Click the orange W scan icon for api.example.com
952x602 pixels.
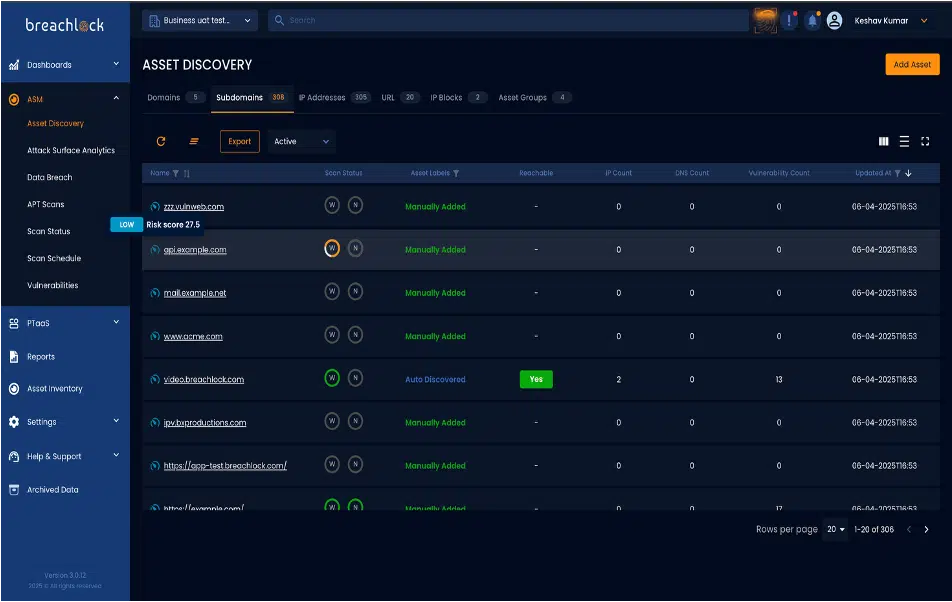[332, 248]
